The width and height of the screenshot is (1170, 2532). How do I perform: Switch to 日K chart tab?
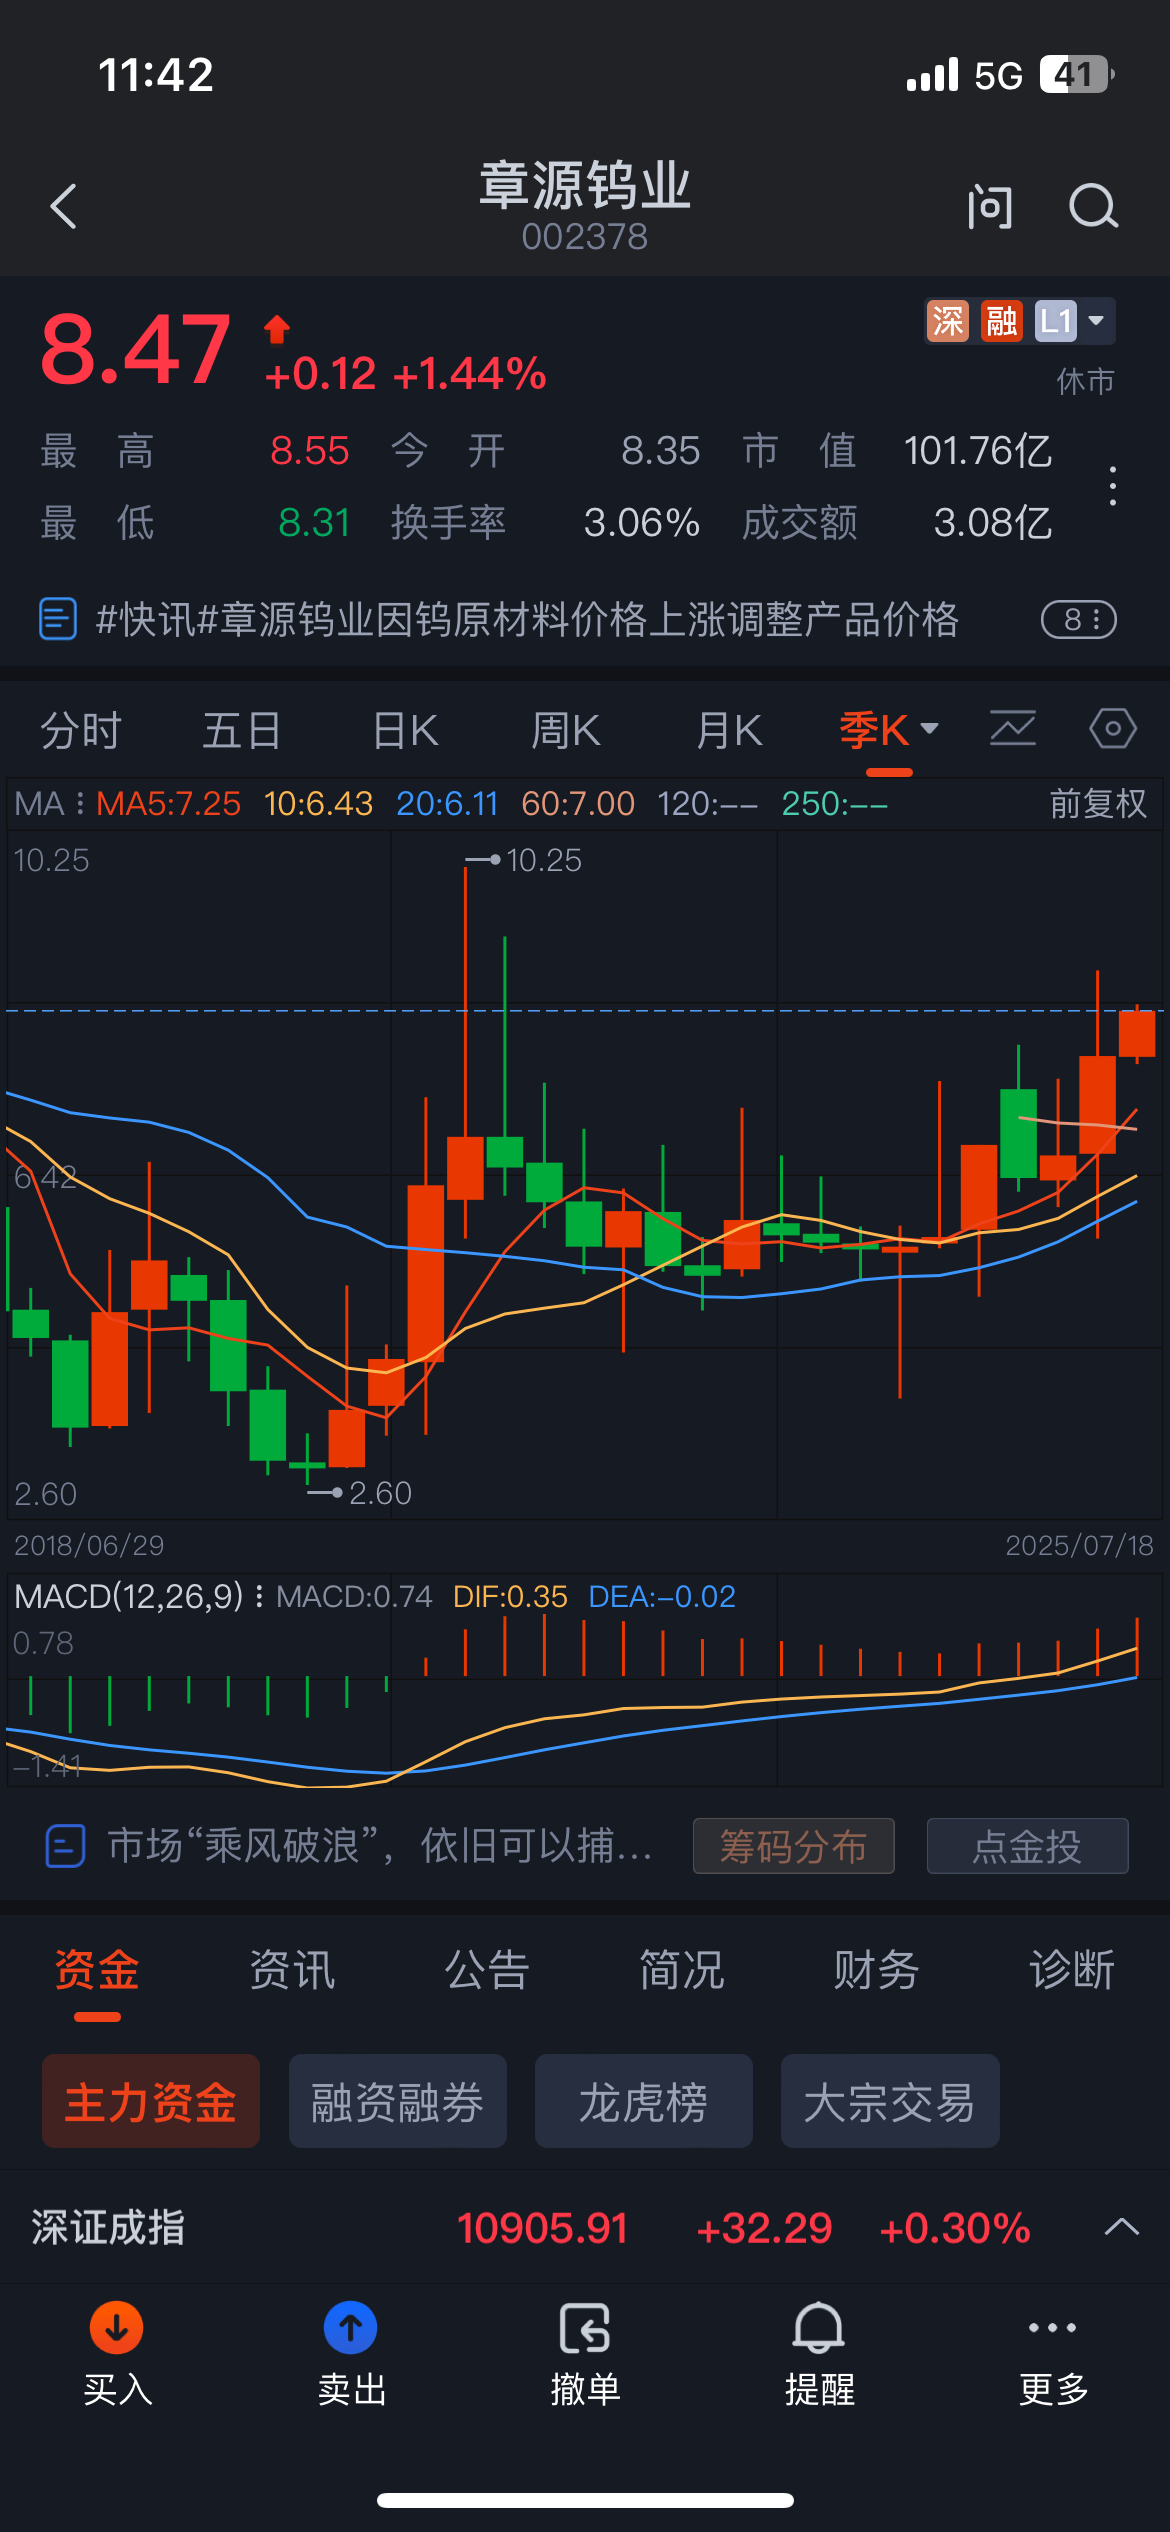405,730
